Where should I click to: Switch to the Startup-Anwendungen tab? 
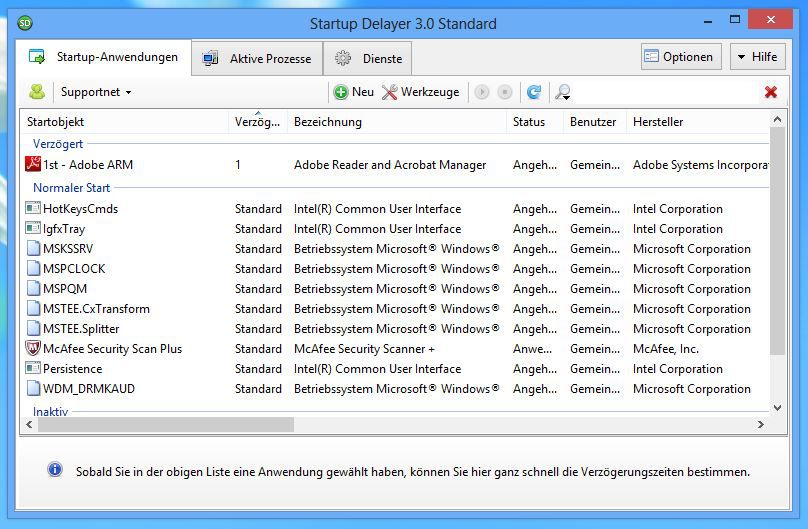click(104, 57)
